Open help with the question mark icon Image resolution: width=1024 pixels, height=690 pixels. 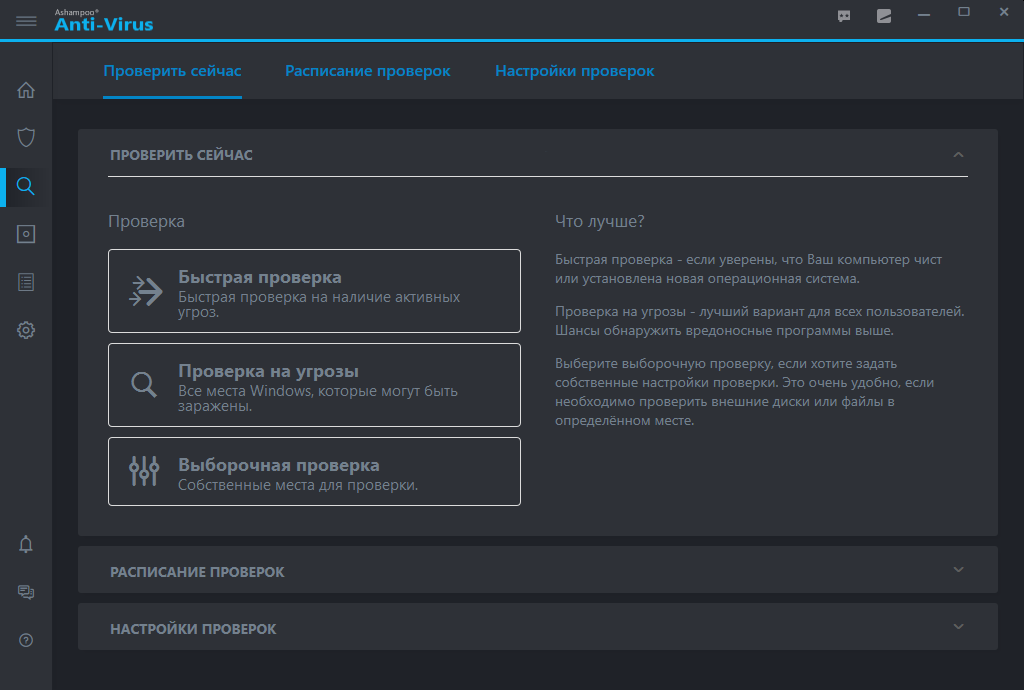26,640
